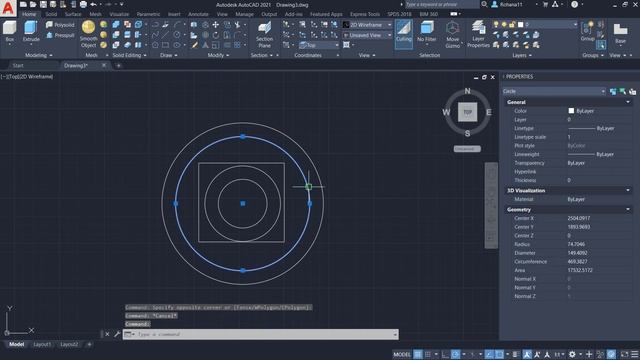This screenshot has width=640, height=360.
Task: Toggle polar tracking in status bar
Action: tap(456, 354)
